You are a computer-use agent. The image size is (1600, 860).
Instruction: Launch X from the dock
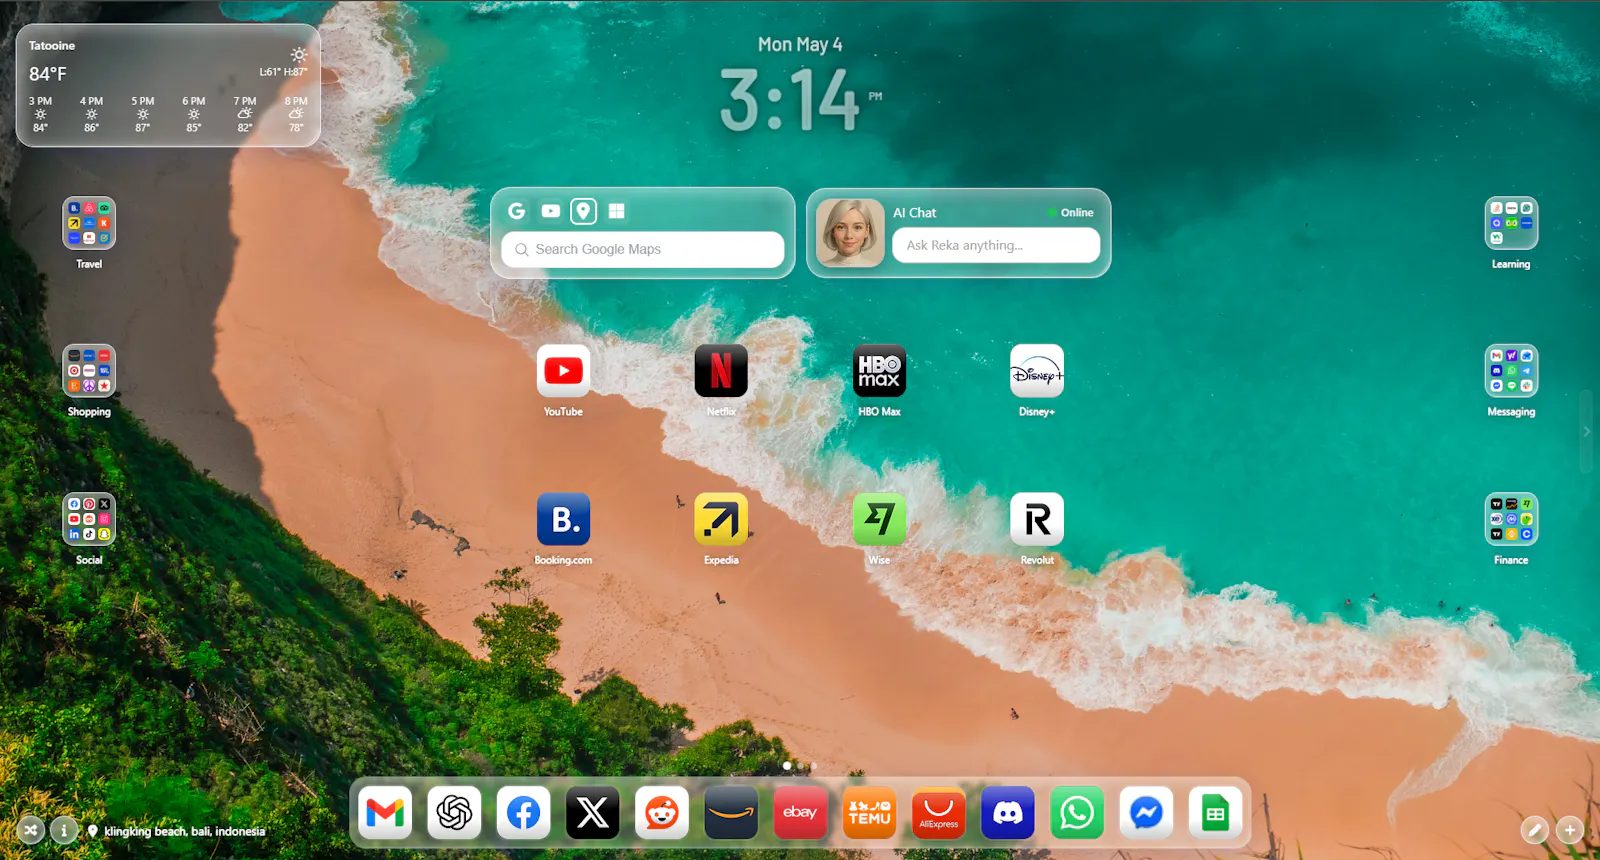(593, 813)
